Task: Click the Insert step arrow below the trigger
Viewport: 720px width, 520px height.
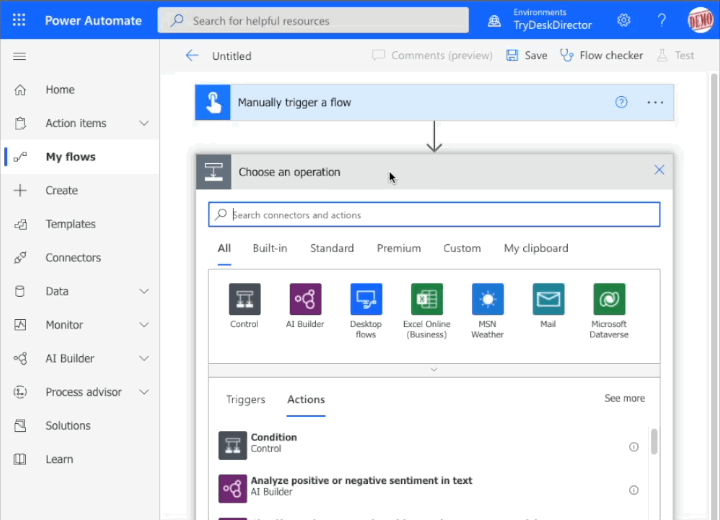Action: 434,137
